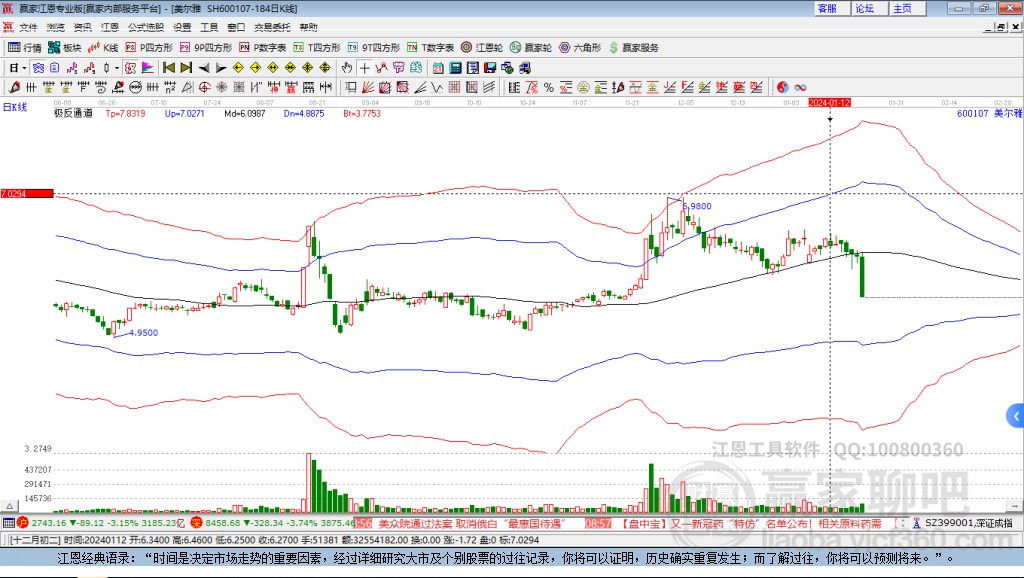Screen dimensions: 1024x578
Task: Select the 六角形 hexagon tool
Action: [580, 48]
